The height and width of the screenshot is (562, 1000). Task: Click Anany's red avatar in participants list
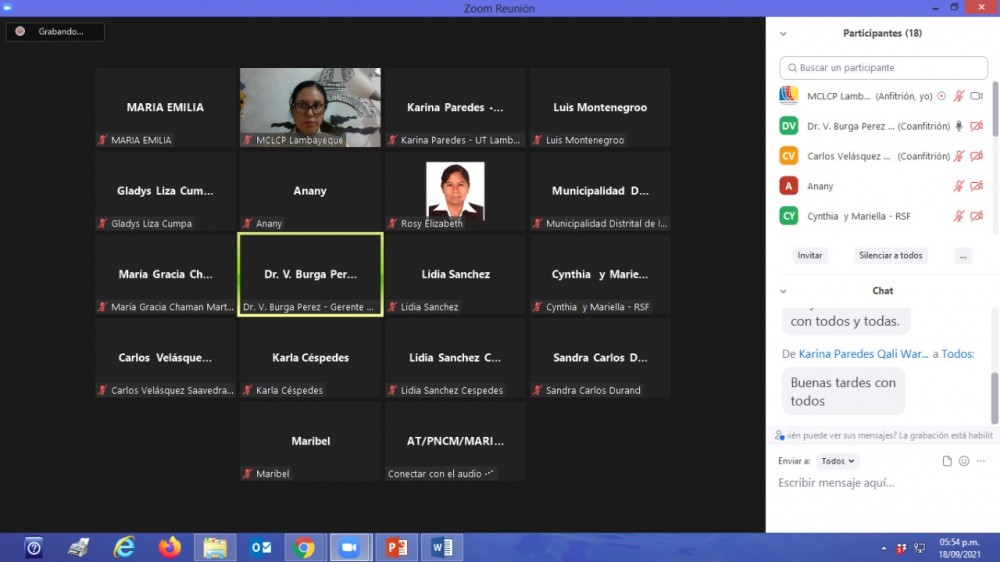[x=789, y=186]
